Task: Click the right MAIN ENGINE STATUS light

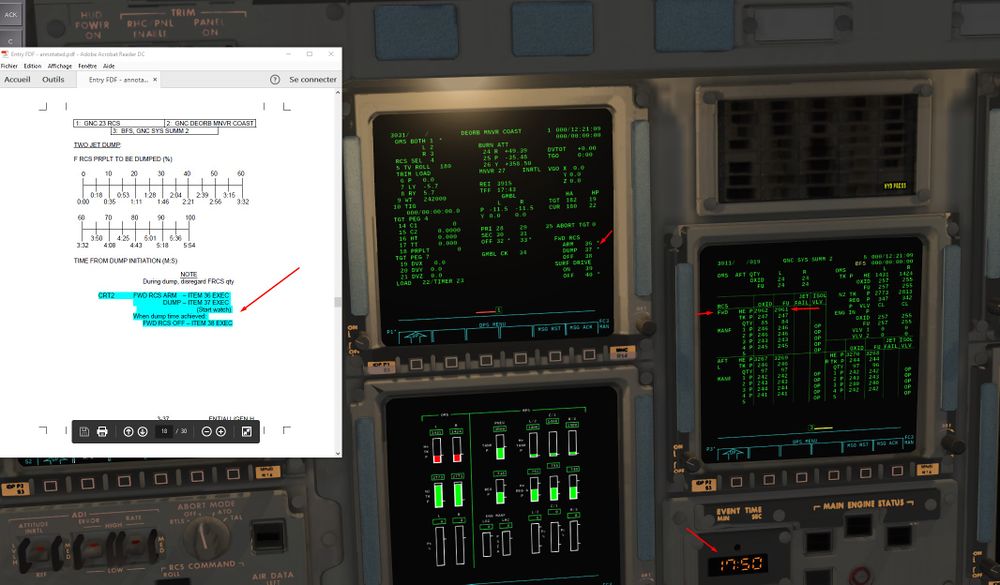Action: (x=899, y=537)
